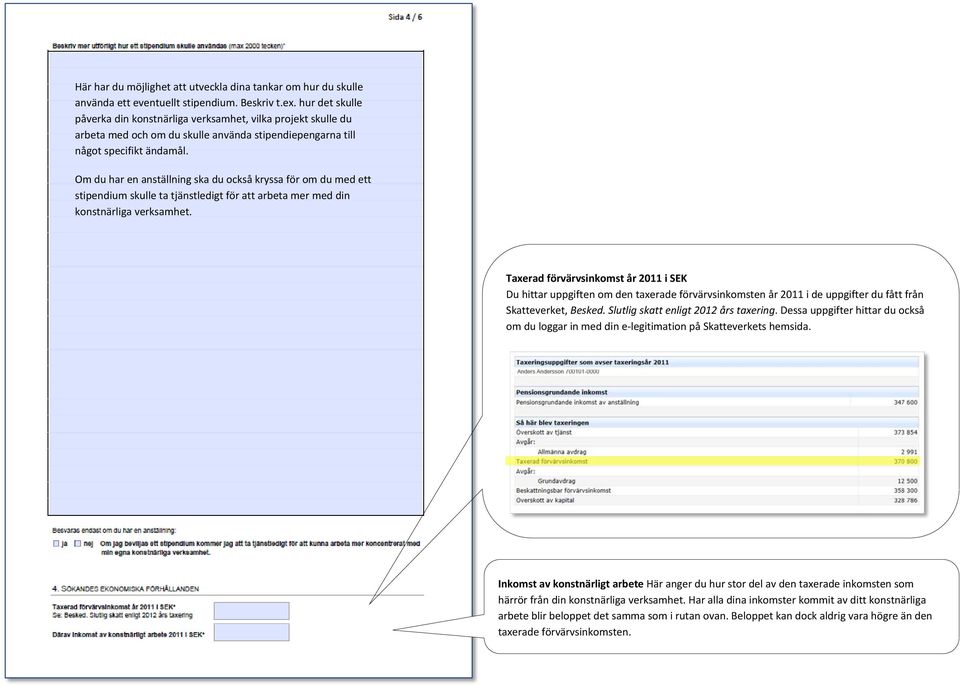Click the Därav inkomst av konstnärligt arbete input field
Viewport: 960px width, 686px height.
[251, 632]
